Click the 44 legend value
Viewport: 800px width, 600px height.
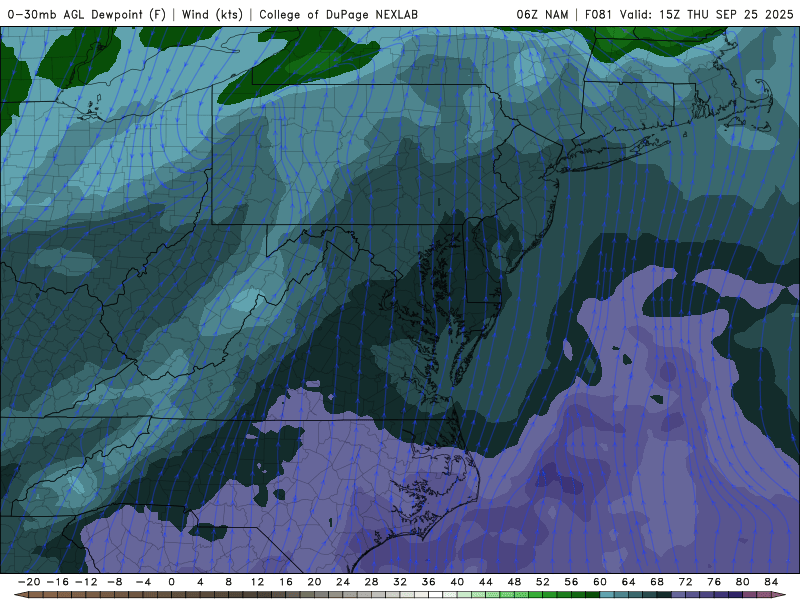486,582
